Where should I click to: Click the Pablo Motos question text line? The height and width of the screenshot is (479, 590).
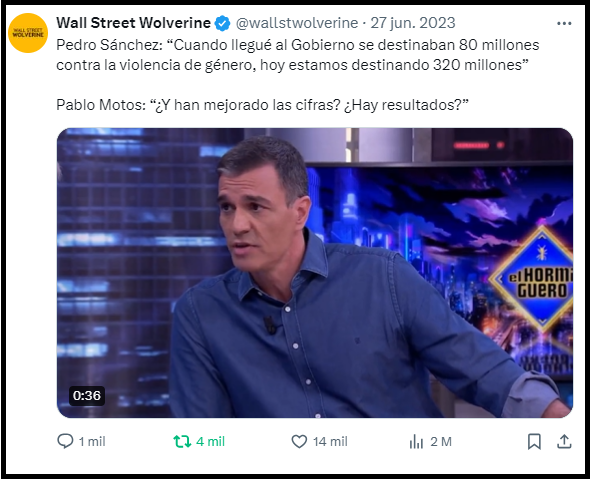pos(262,105)
